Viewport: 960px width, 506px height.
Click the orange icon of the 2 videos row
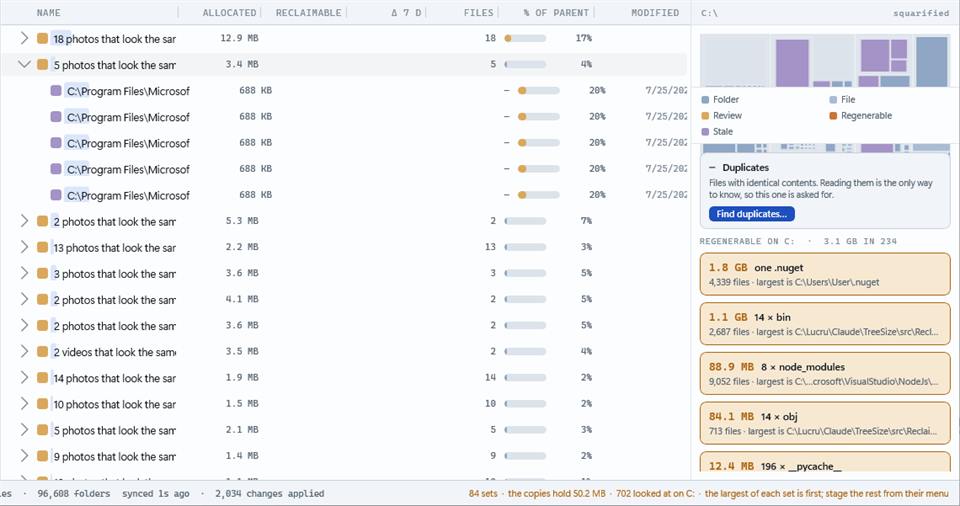tap(42, 352)
